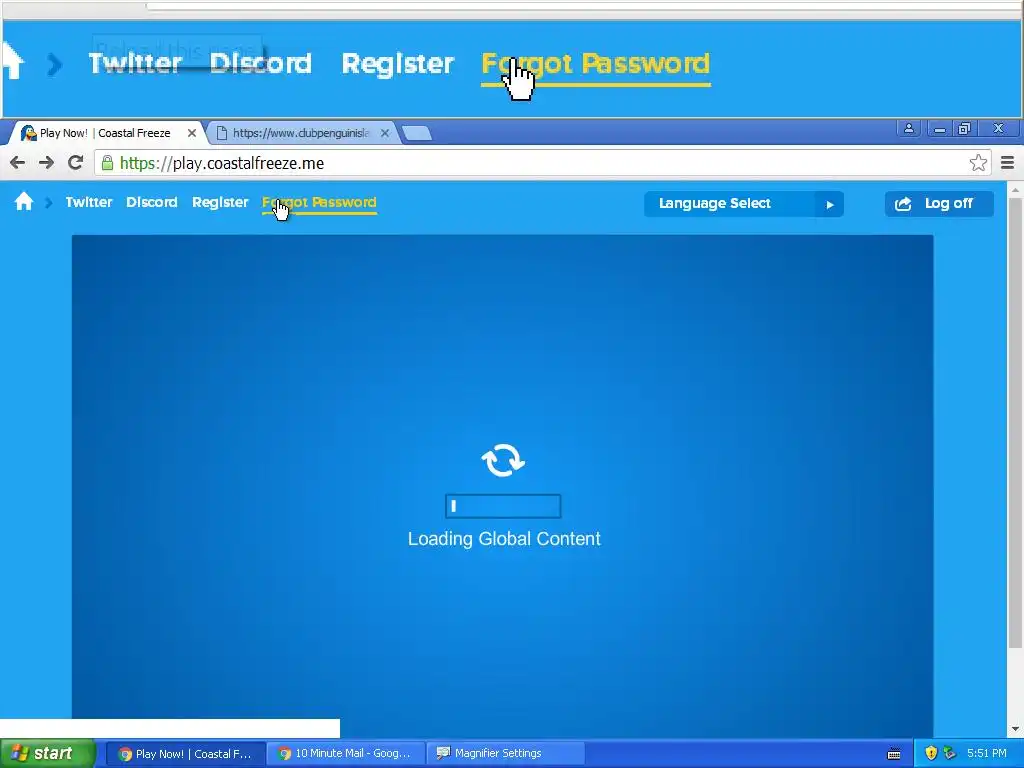Click the blank page icon on clubpenguinisland tab
The image size is (1024, 768).
(221, 133)
